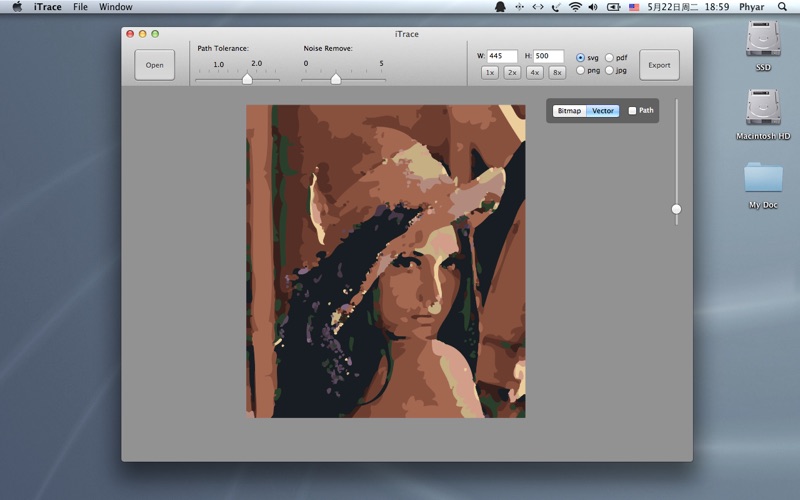Set scale with the 1x button
Image resolution: width=800 pixels, height=500 pixels.
pyautogui.click(x=490, y=72)
